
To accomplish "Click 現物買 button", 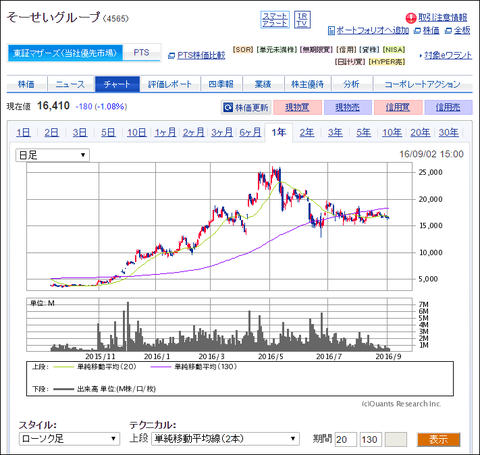I will tap(297, 107).
